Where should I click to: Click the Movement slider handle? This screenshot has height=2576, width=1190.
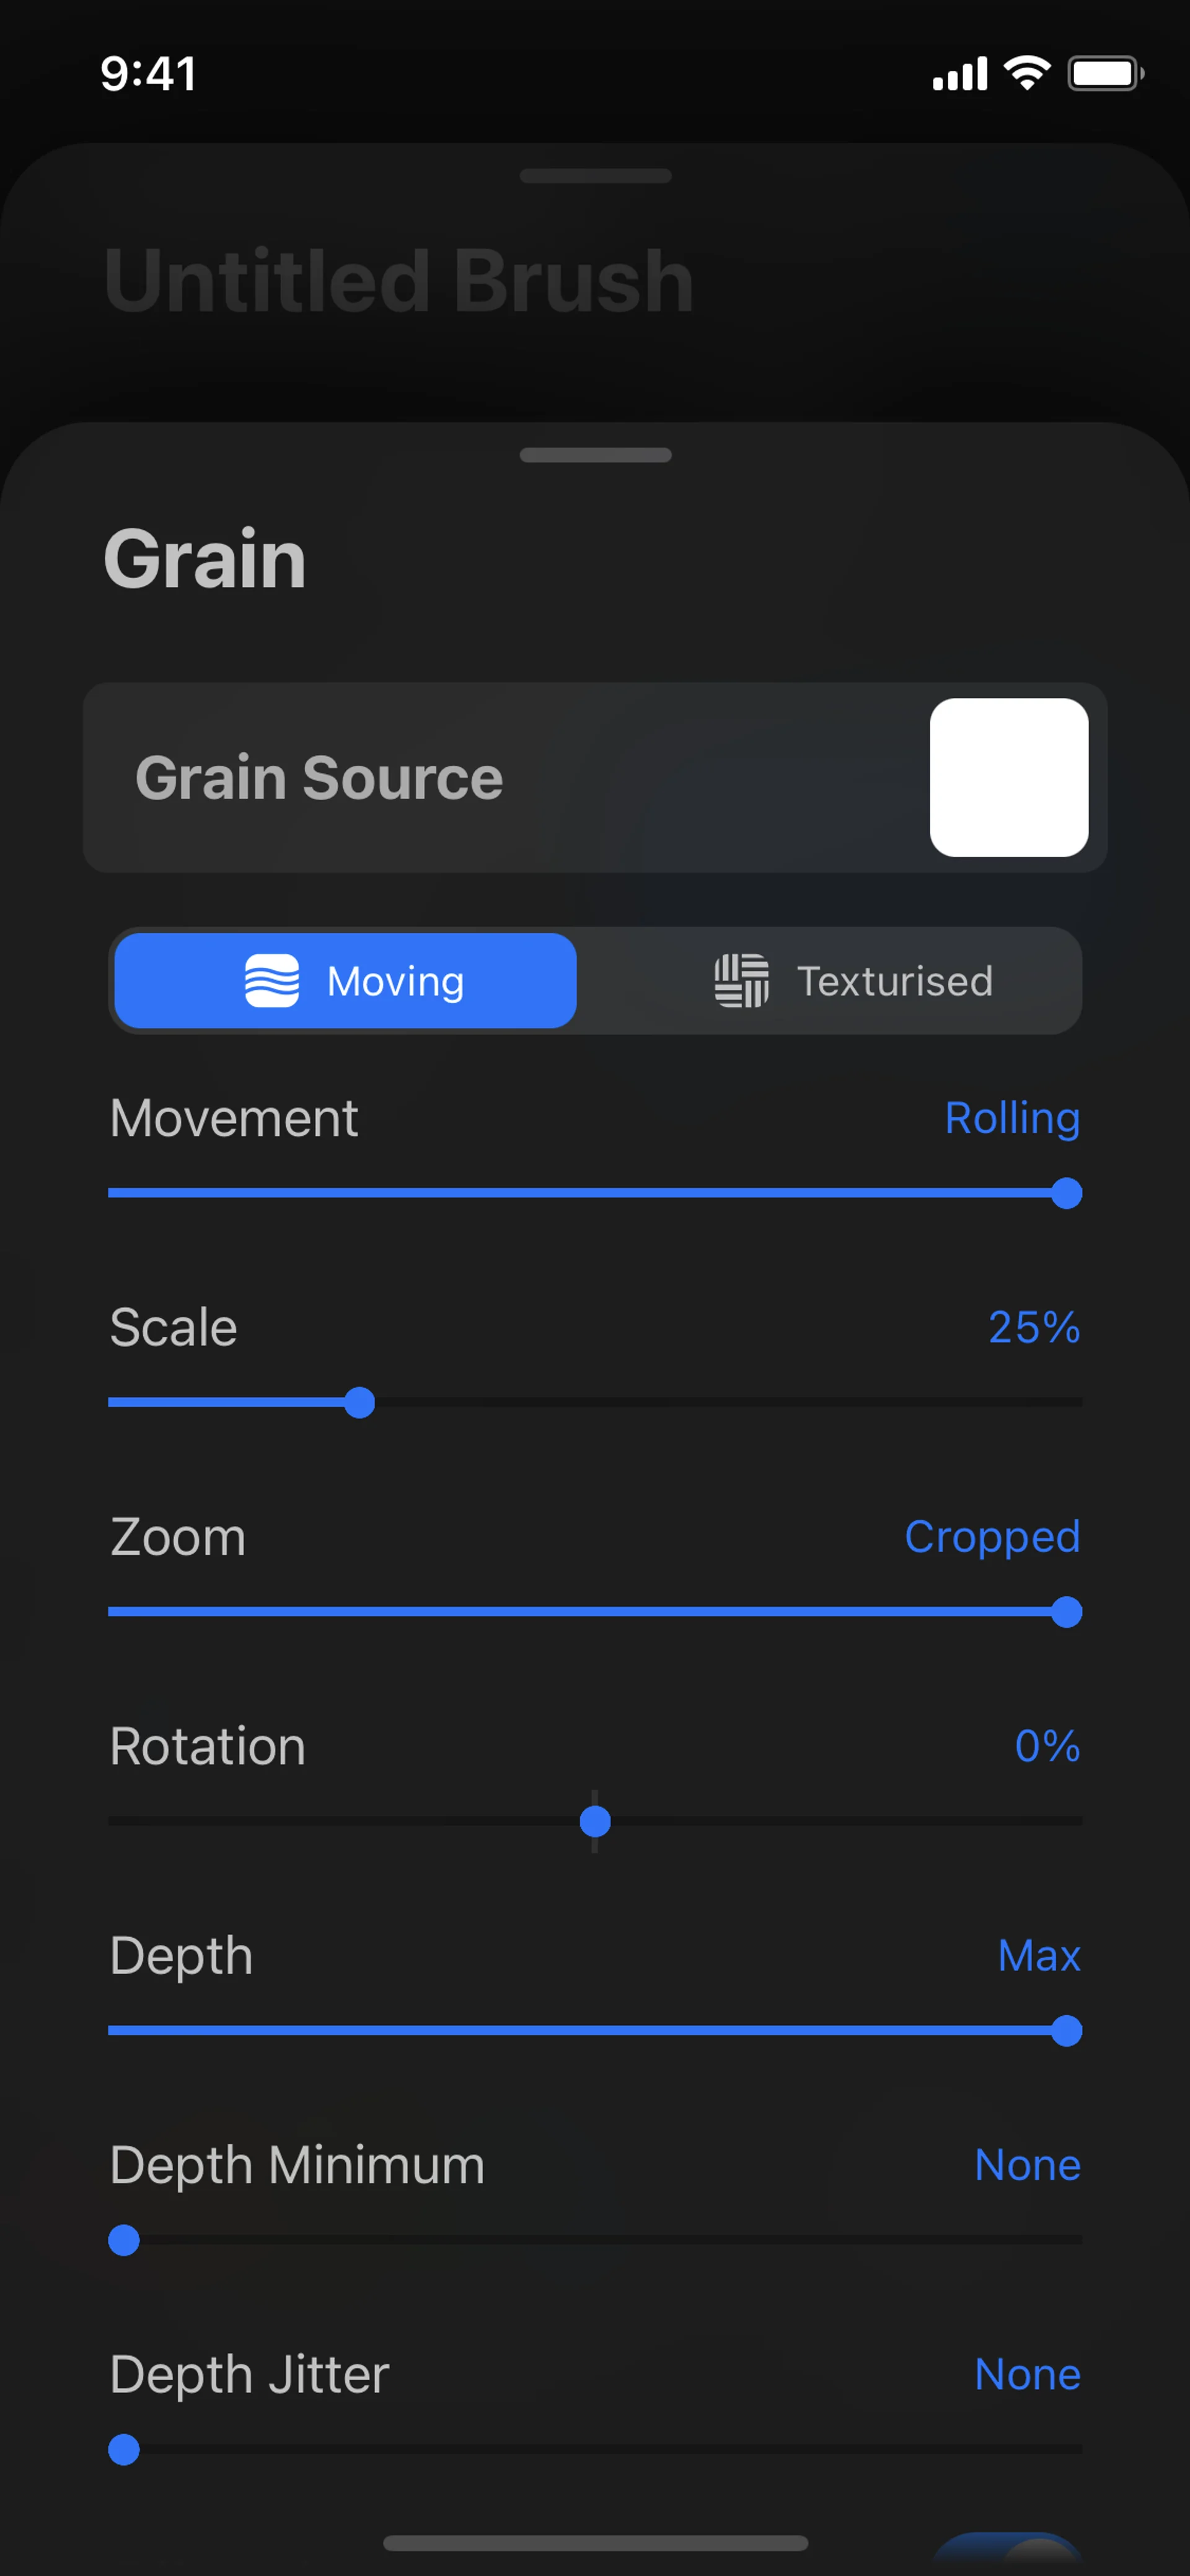click(1066, 1193)
